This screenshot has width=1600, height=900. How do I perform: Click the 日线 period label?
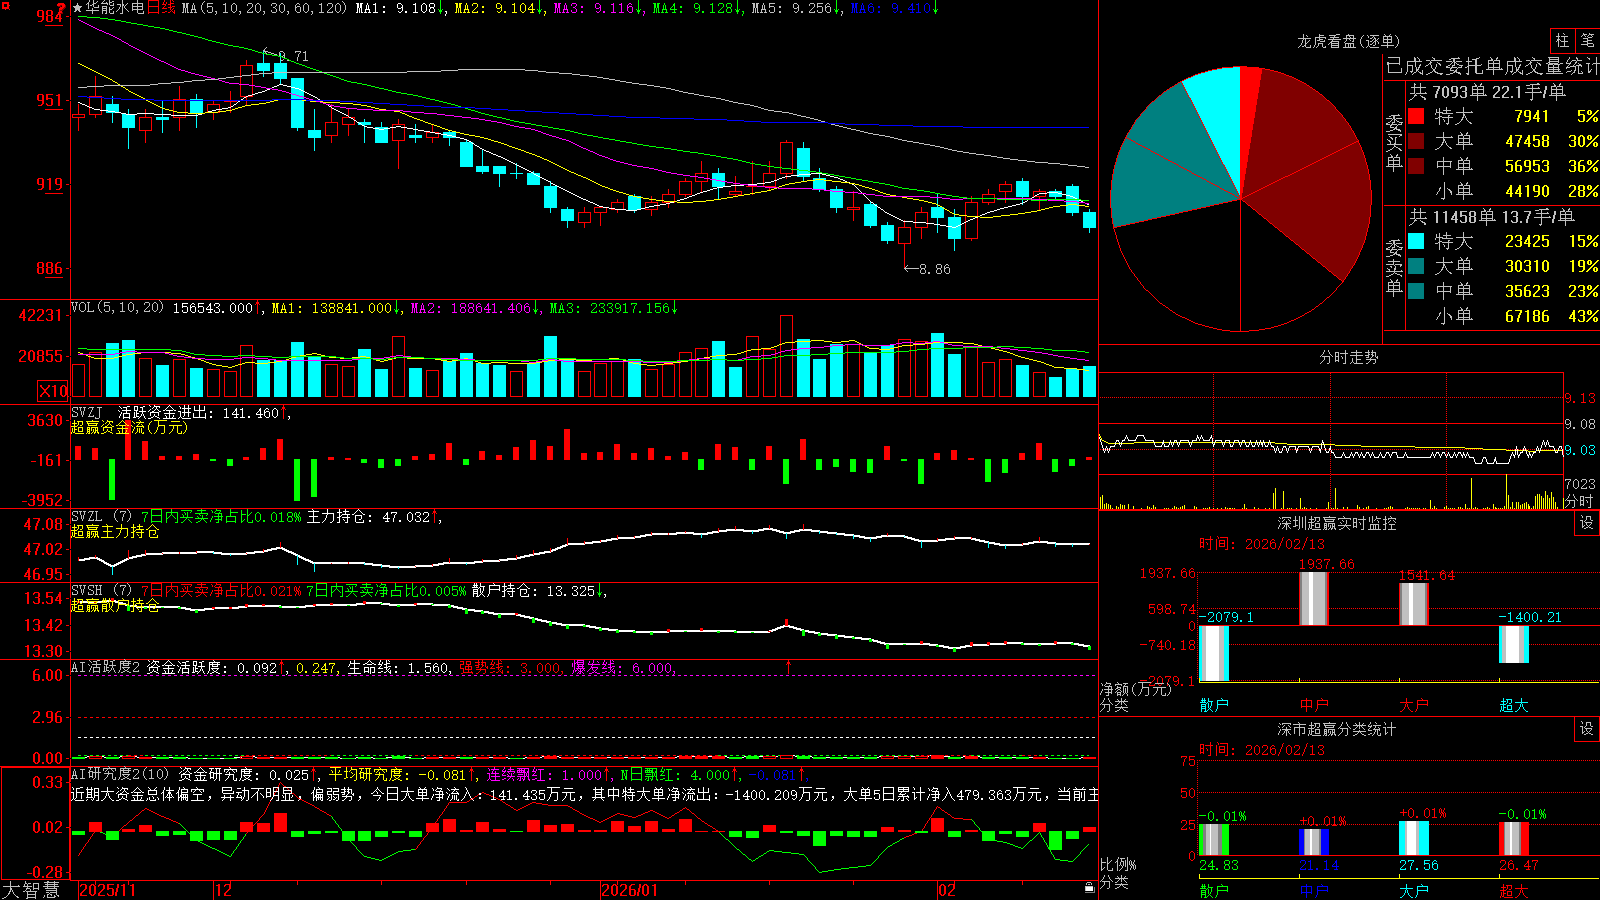tap(161, 8)
